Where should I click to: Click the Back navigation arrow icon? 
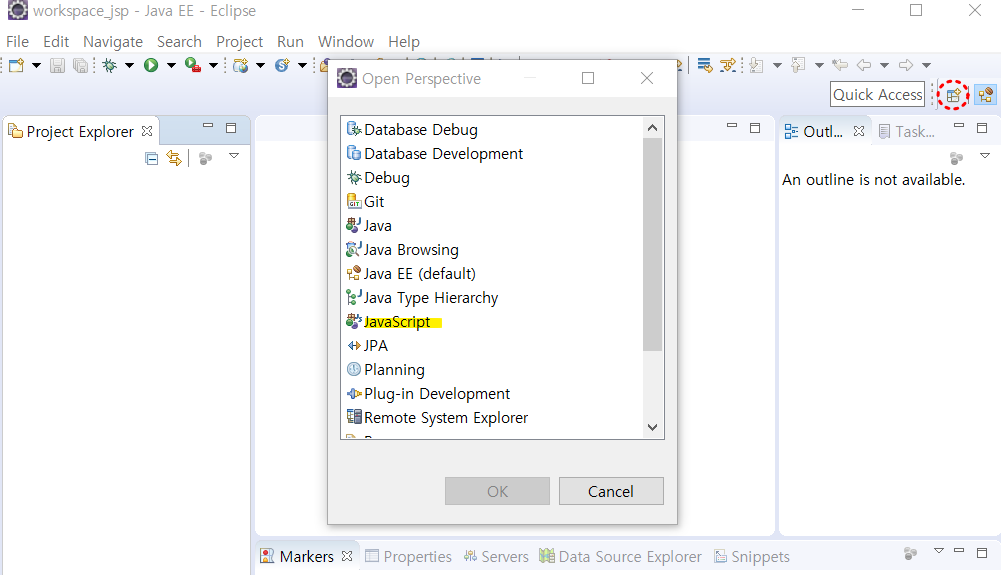[864, 65]
